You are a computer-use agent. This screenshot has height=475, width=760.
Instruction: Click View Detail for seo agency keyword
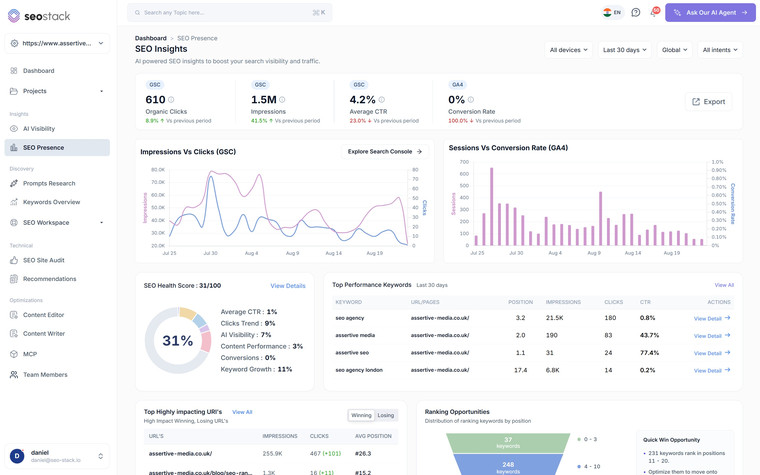[x=712, y=318]
